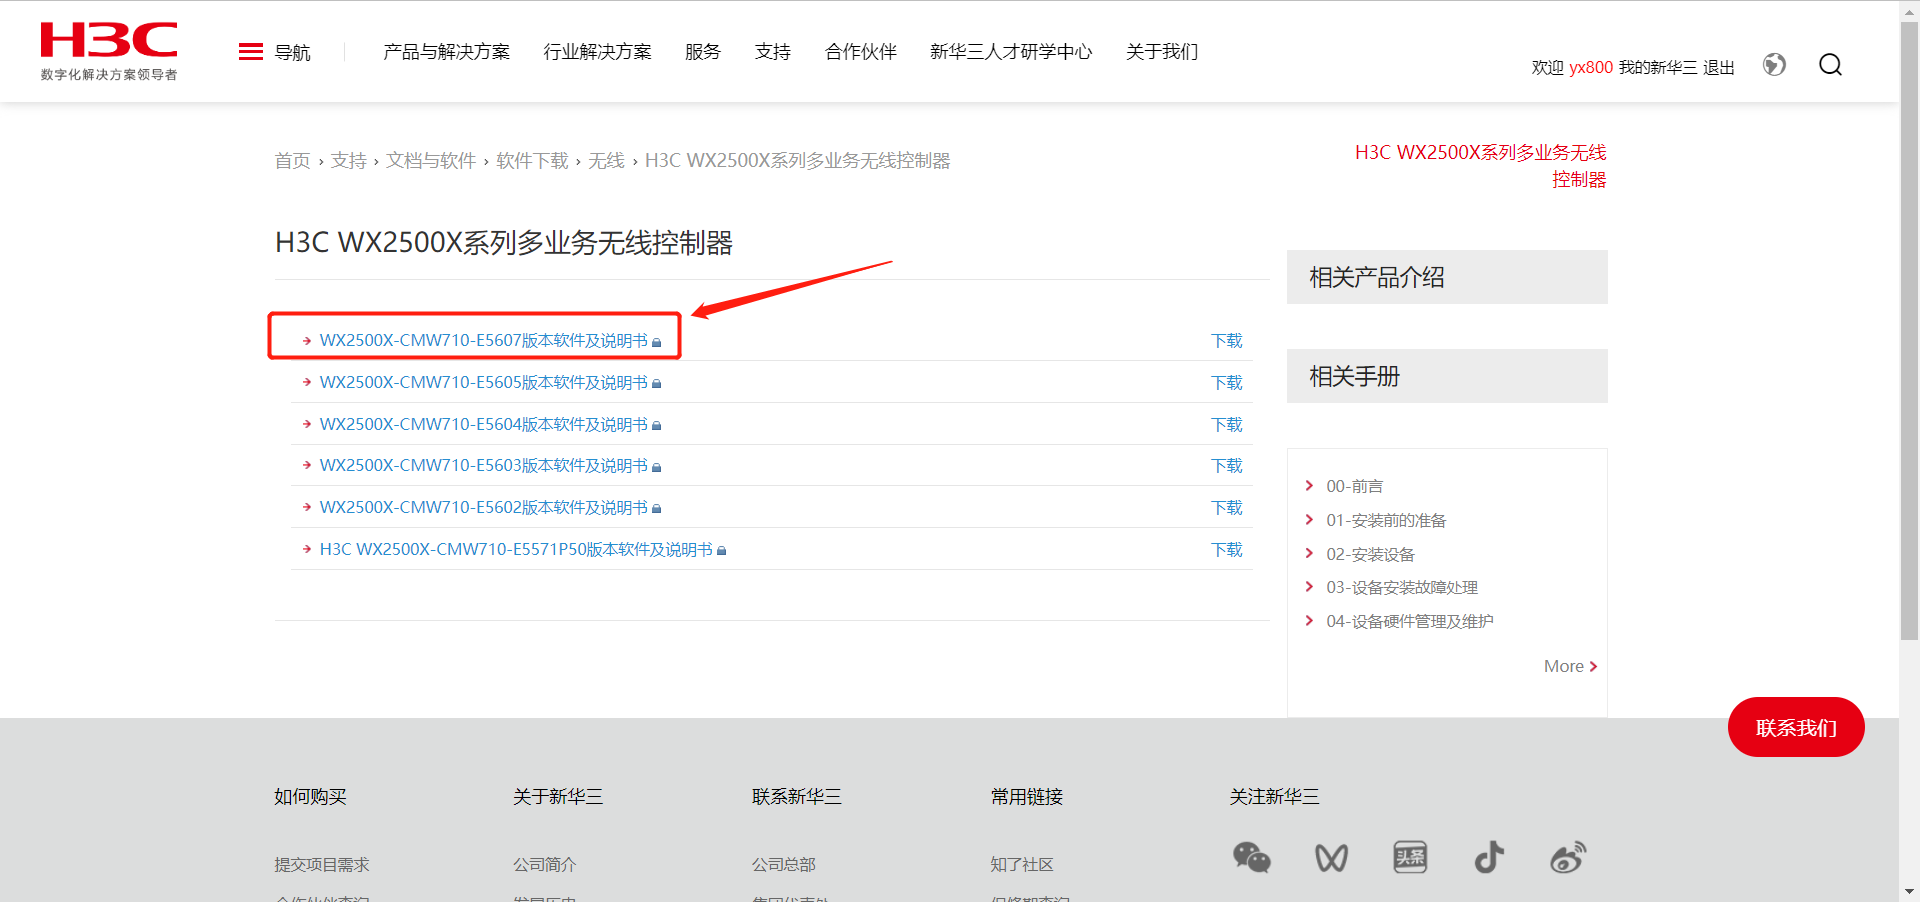Open manual 00-前言
This screenshot has height=902, width=1920.
pos(1355,486)
